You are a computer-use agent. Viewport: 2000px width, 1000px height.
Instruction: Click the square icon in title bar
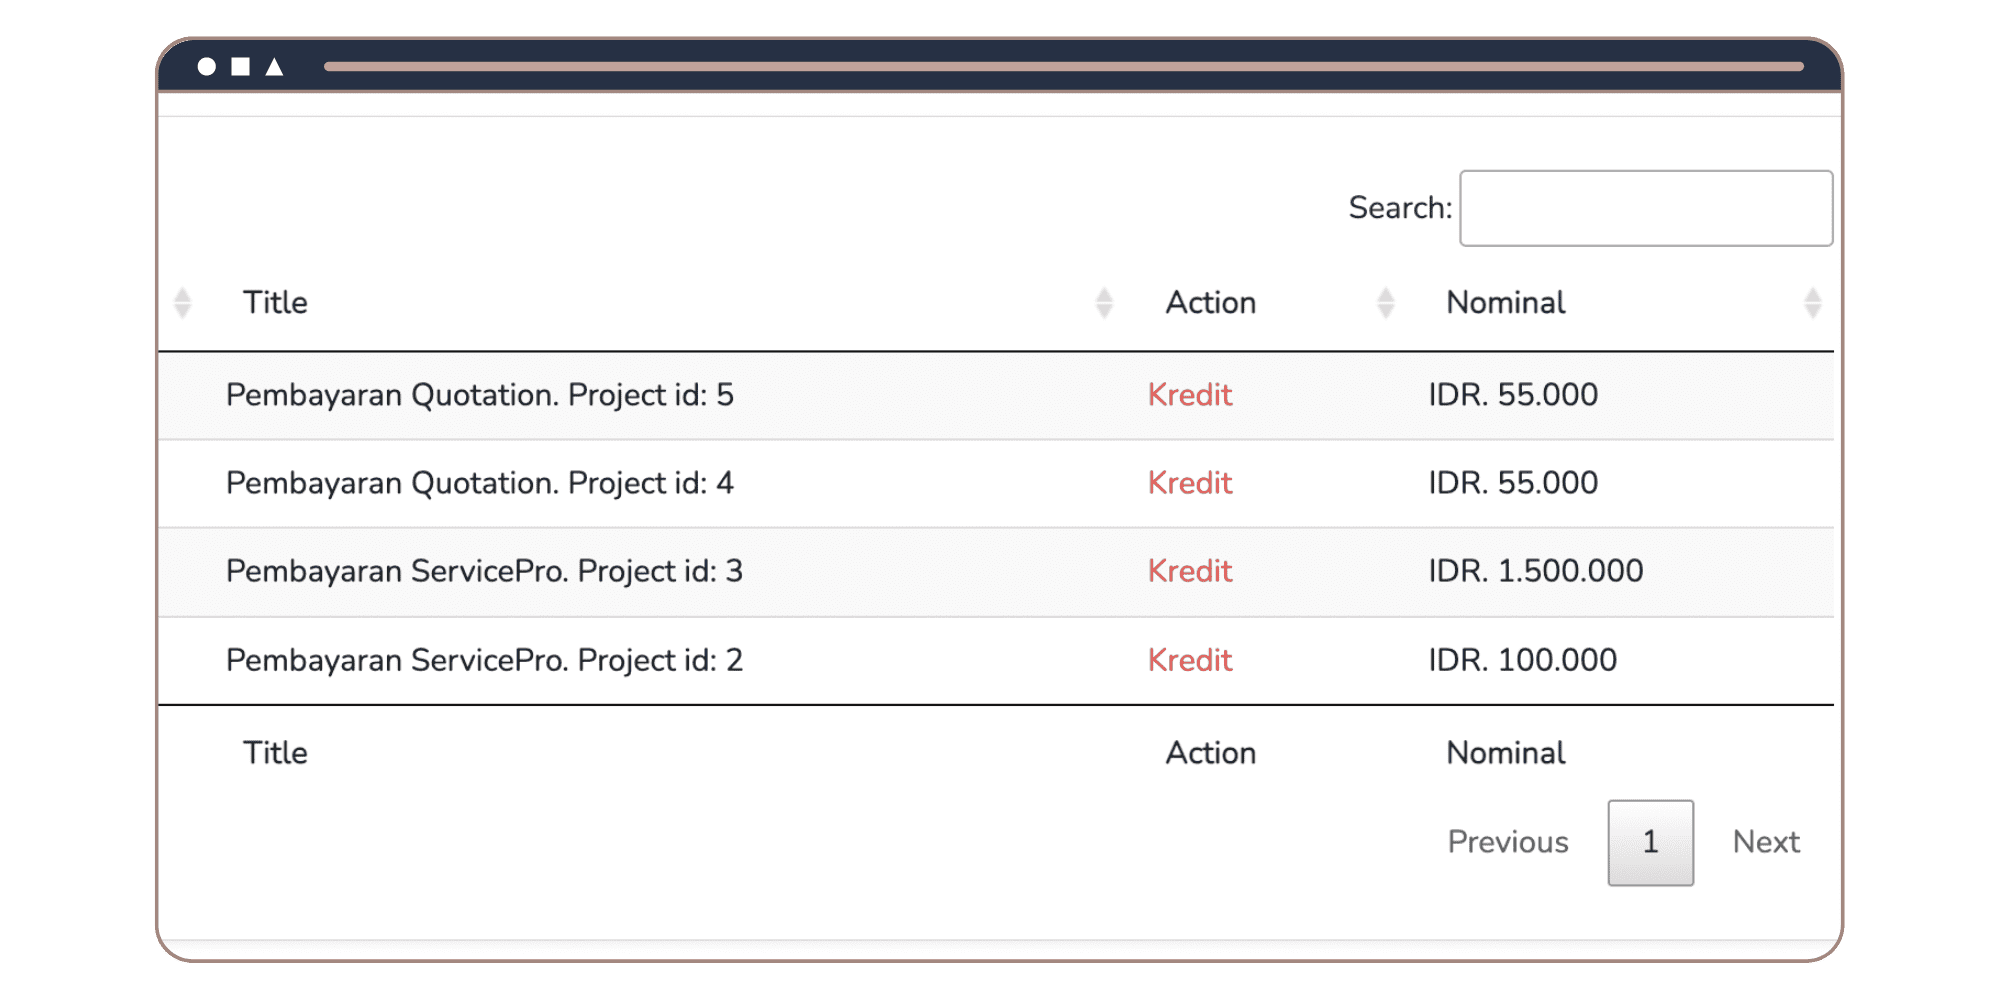(241, 67)
